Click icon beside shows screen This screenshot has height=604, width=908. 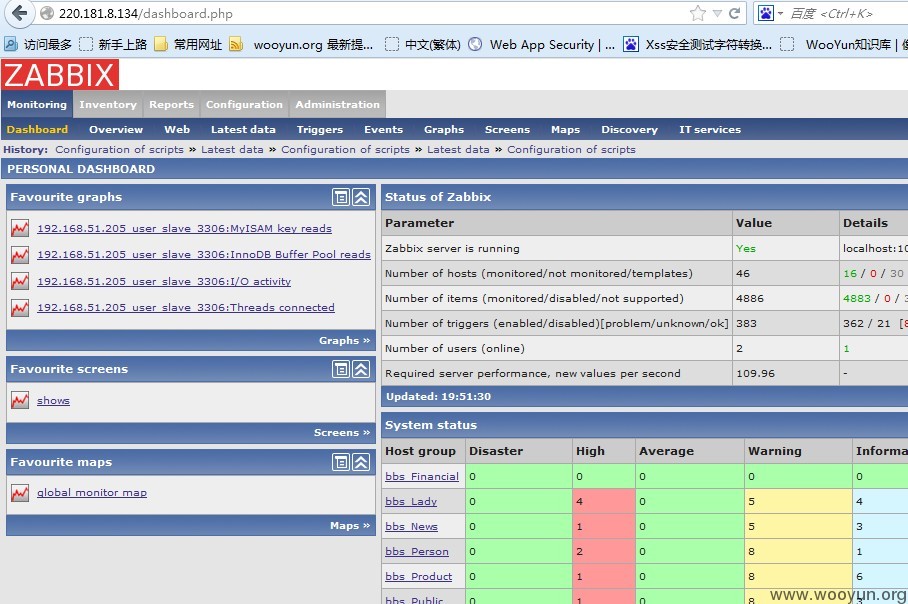[x=20, y=400]
